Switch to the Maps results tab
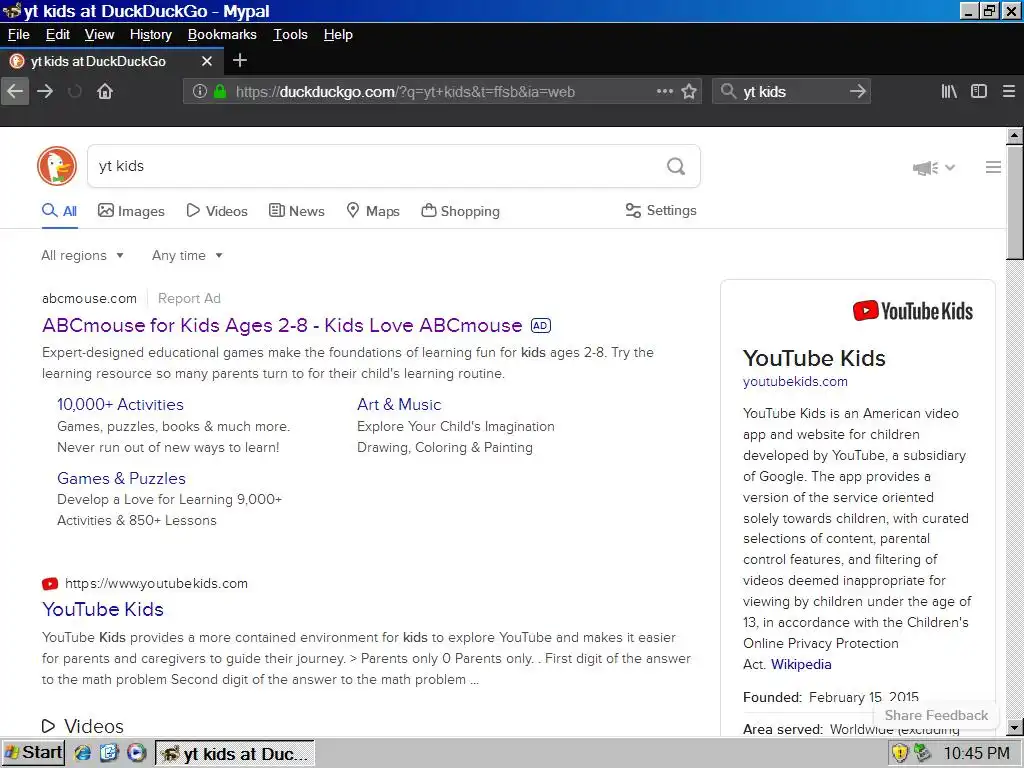 [x=373, y=211]
